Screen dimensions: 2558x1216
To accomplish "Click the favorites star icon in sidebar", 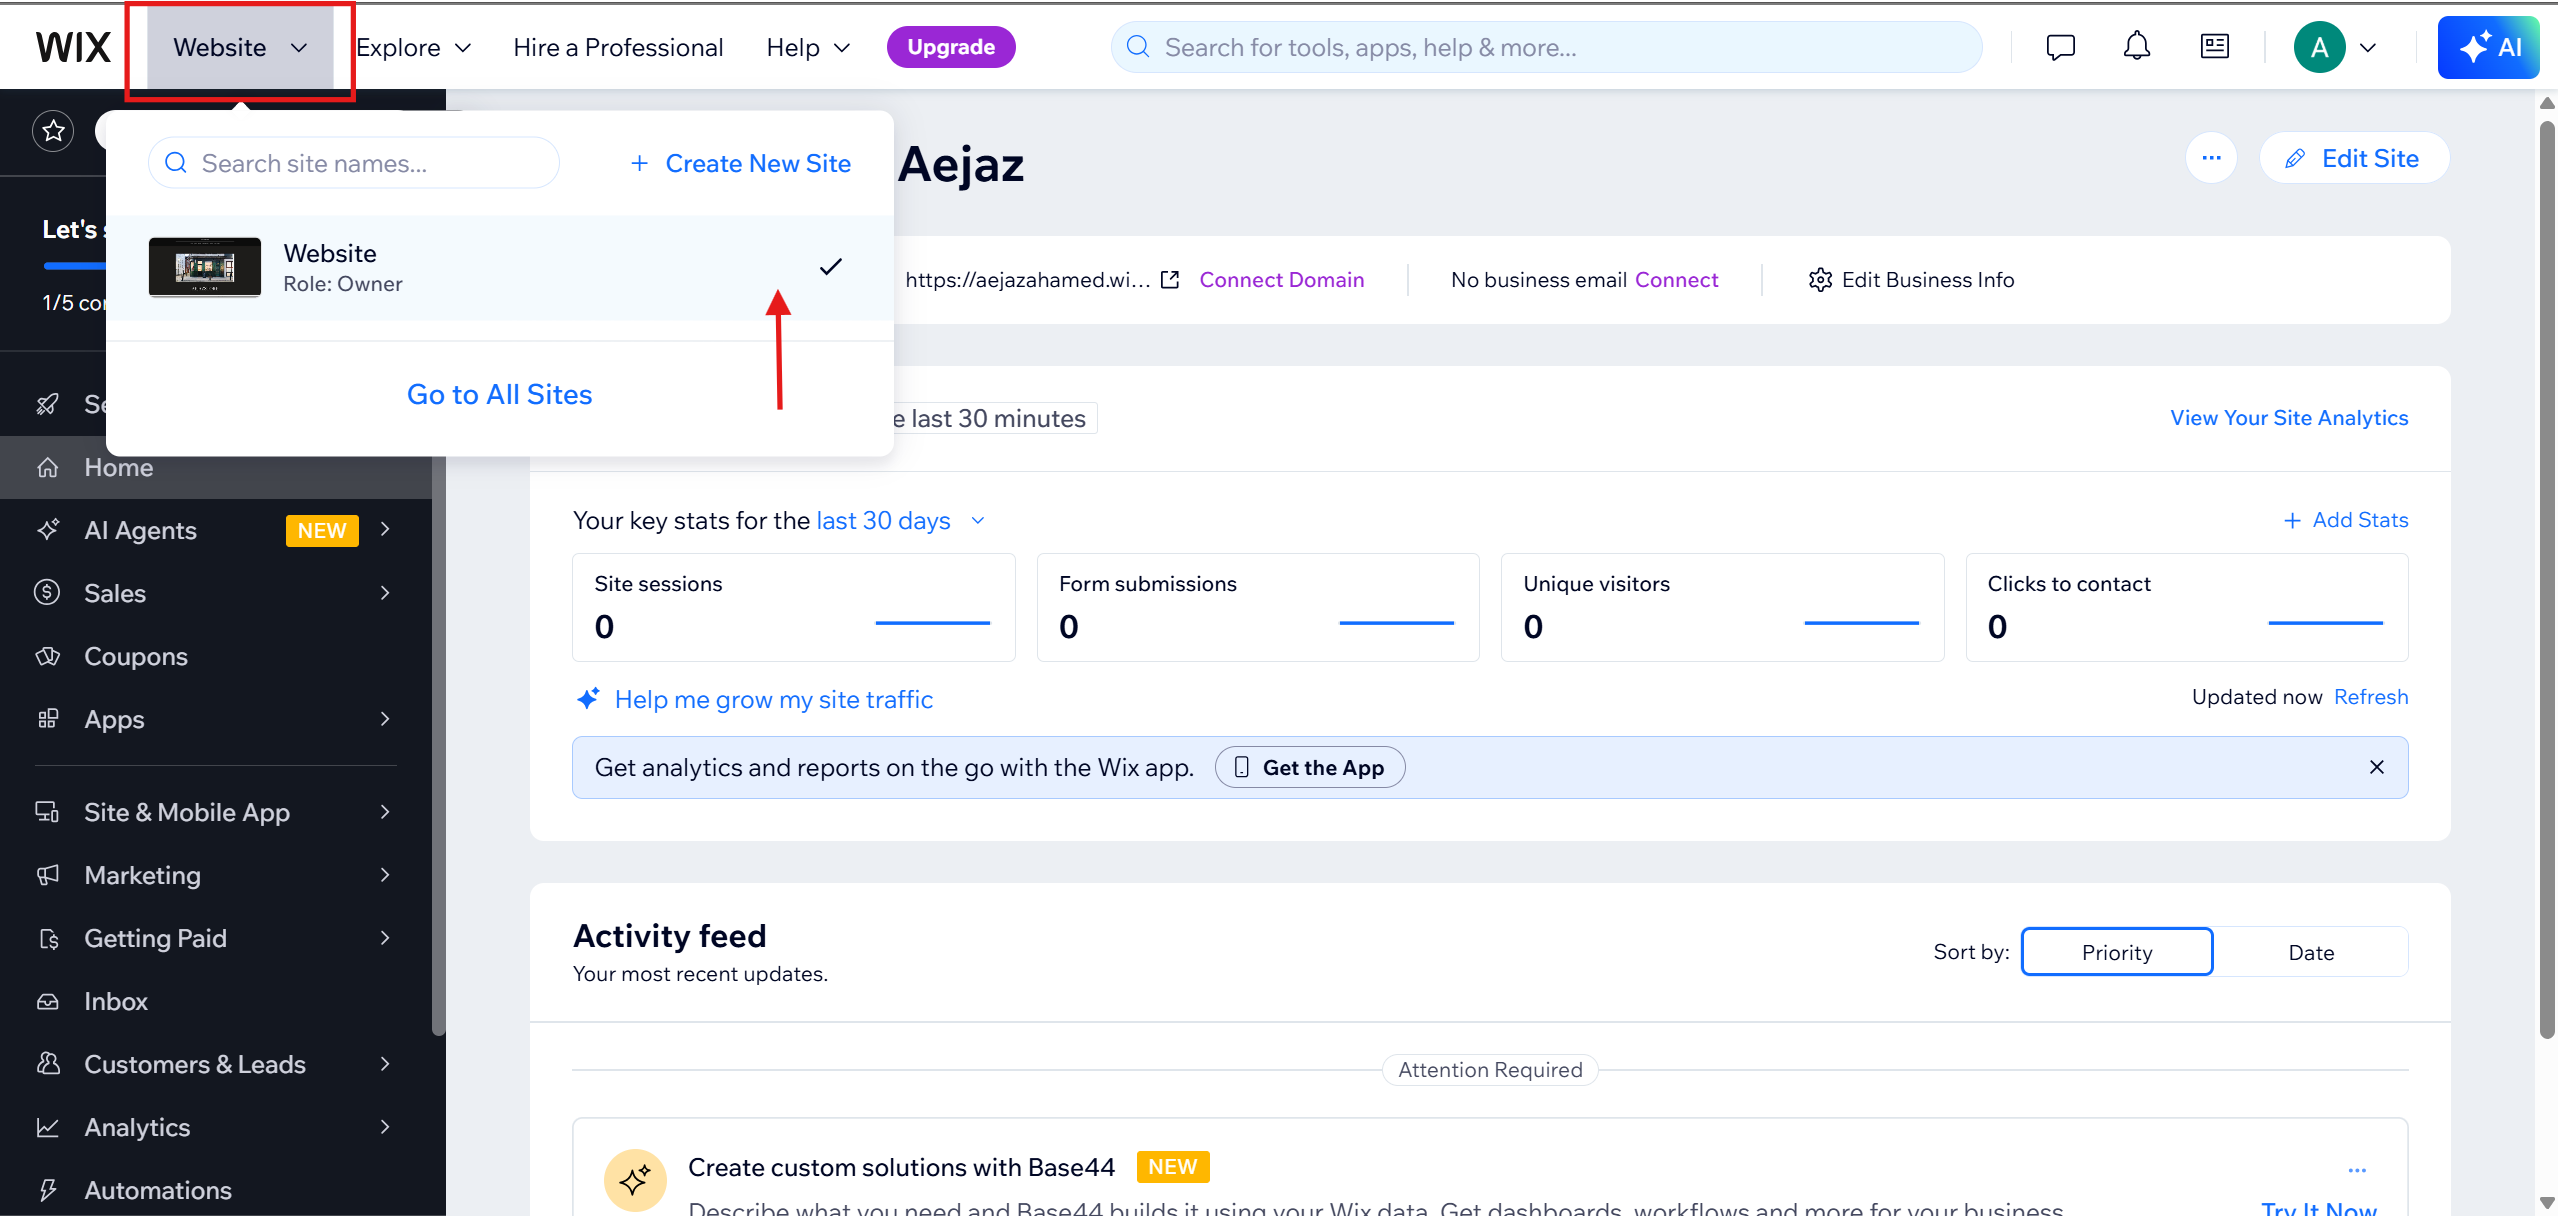I will coord(53,131).
